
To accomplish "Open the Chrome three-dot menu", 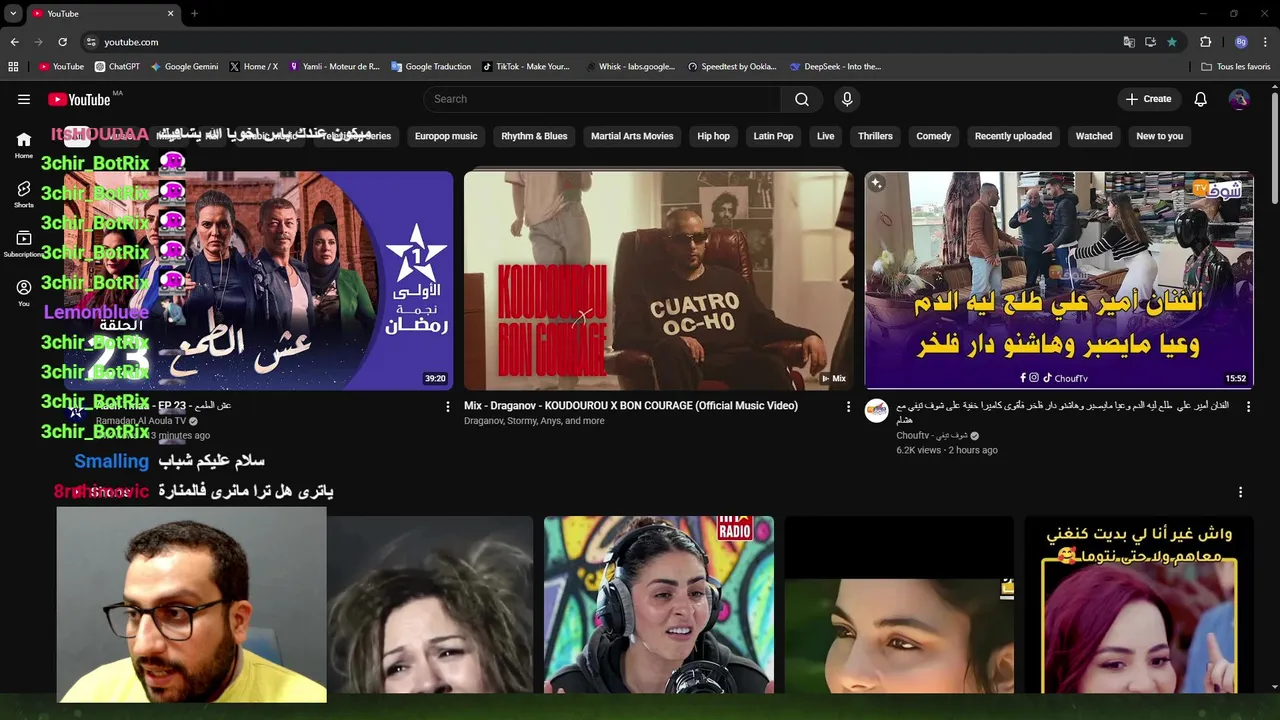I will tap(1266, 42).
